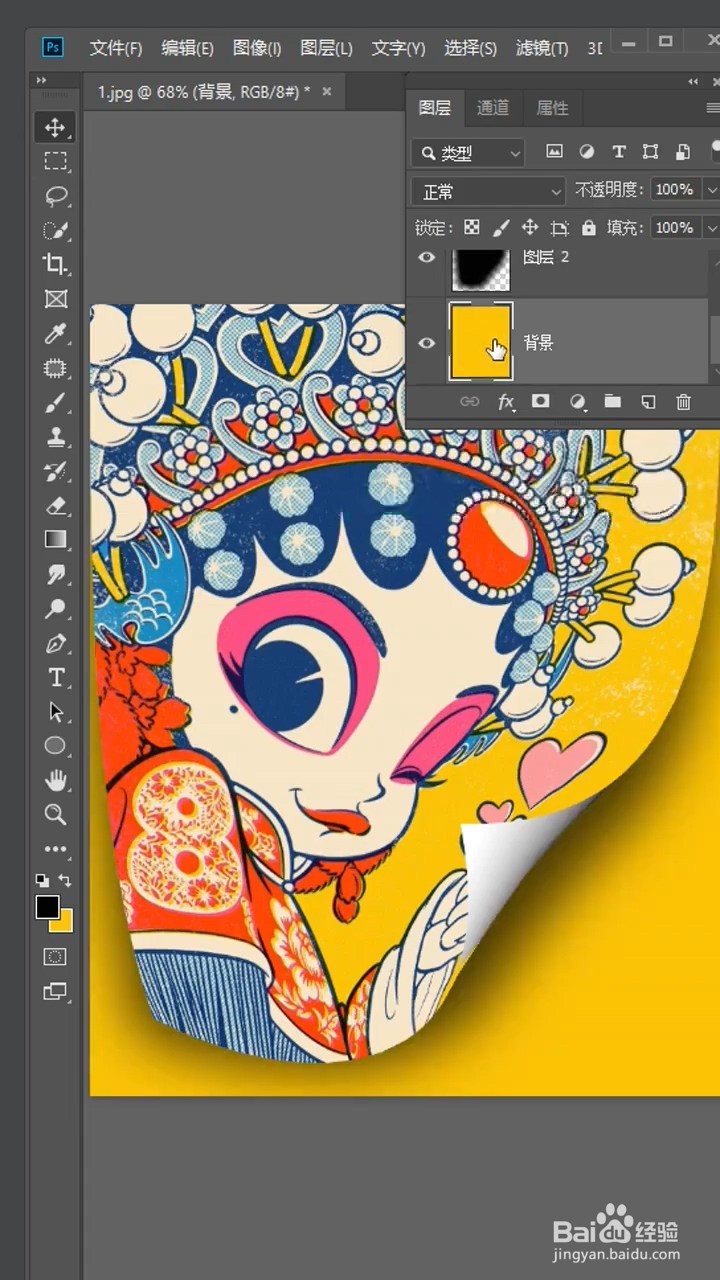The height and width of the screenshot is (1280, 720).
Task: Select the Move tool
Action: coord(55,127)
